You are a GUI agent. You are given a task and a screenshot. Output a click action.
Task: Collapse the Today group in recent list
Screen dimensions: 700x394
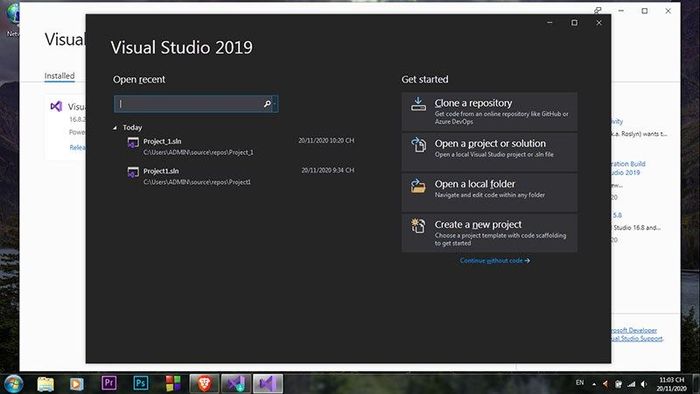coord(115,128)
